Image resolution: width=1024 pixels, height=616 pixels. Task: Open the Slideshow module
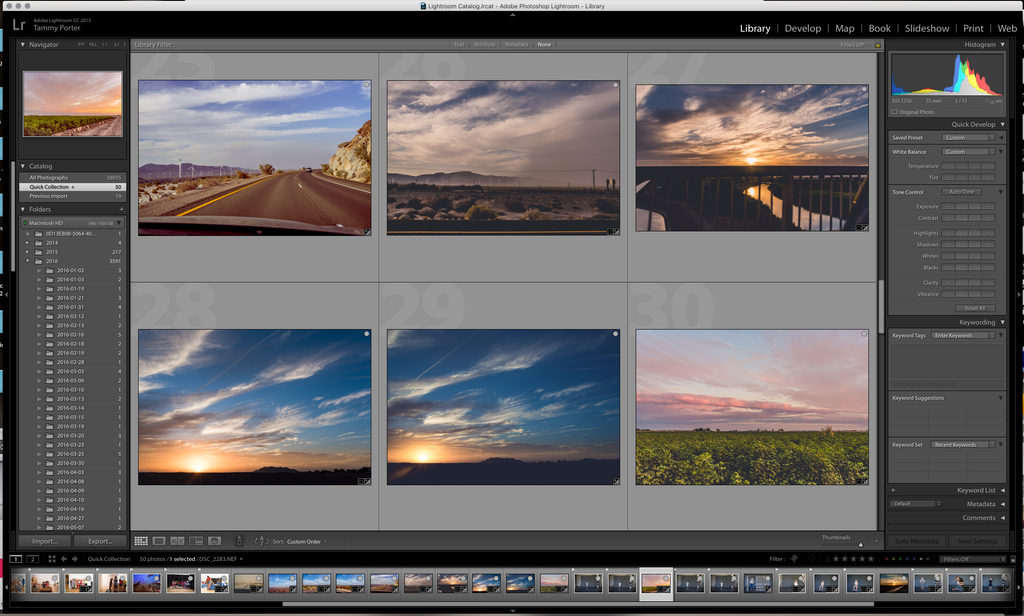point(927,28)
